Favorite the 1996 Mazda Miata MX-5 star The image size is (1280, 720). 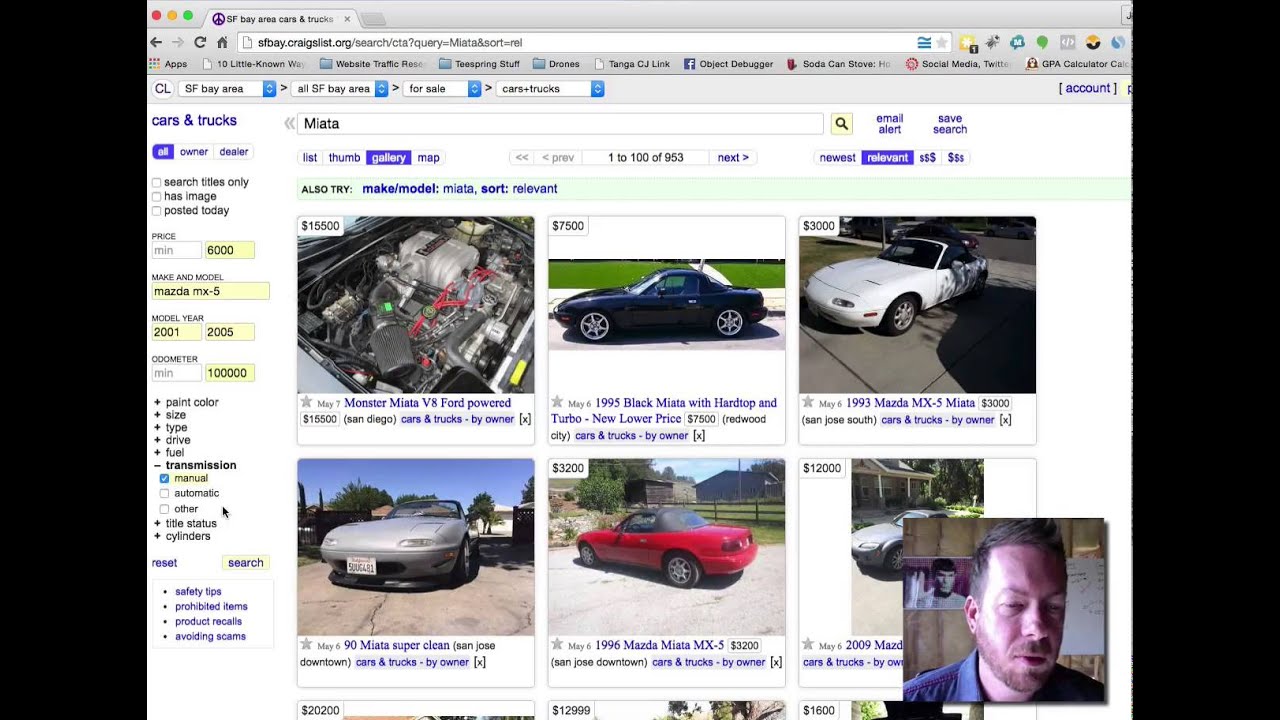(x=557, y=644)
